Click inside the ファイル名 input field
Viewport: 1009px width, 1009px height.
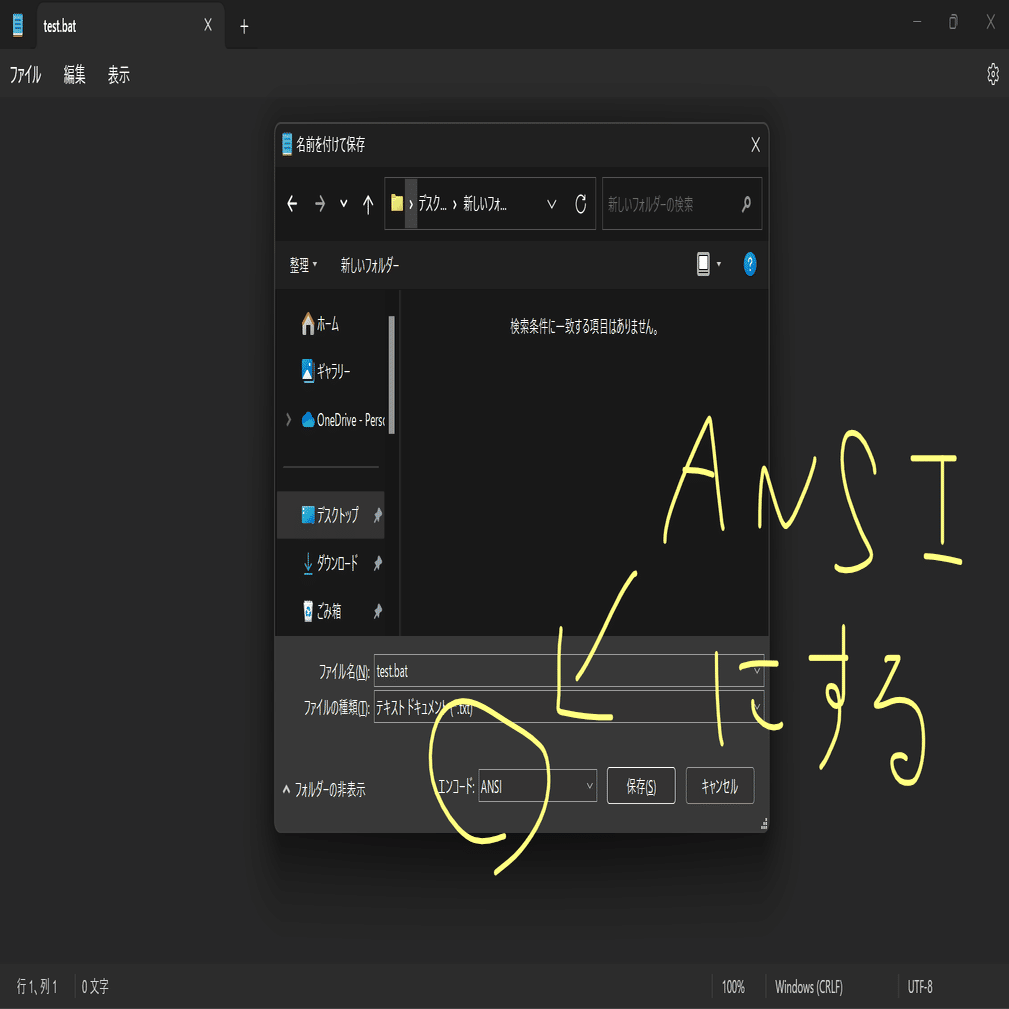point(560,672)
